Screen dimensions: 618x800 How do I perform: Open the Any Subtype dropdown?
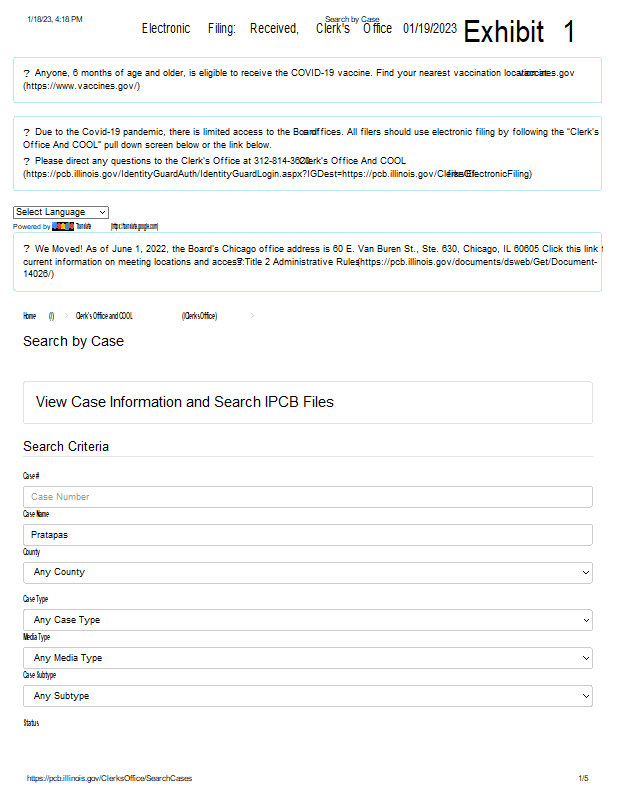point(308,696)
